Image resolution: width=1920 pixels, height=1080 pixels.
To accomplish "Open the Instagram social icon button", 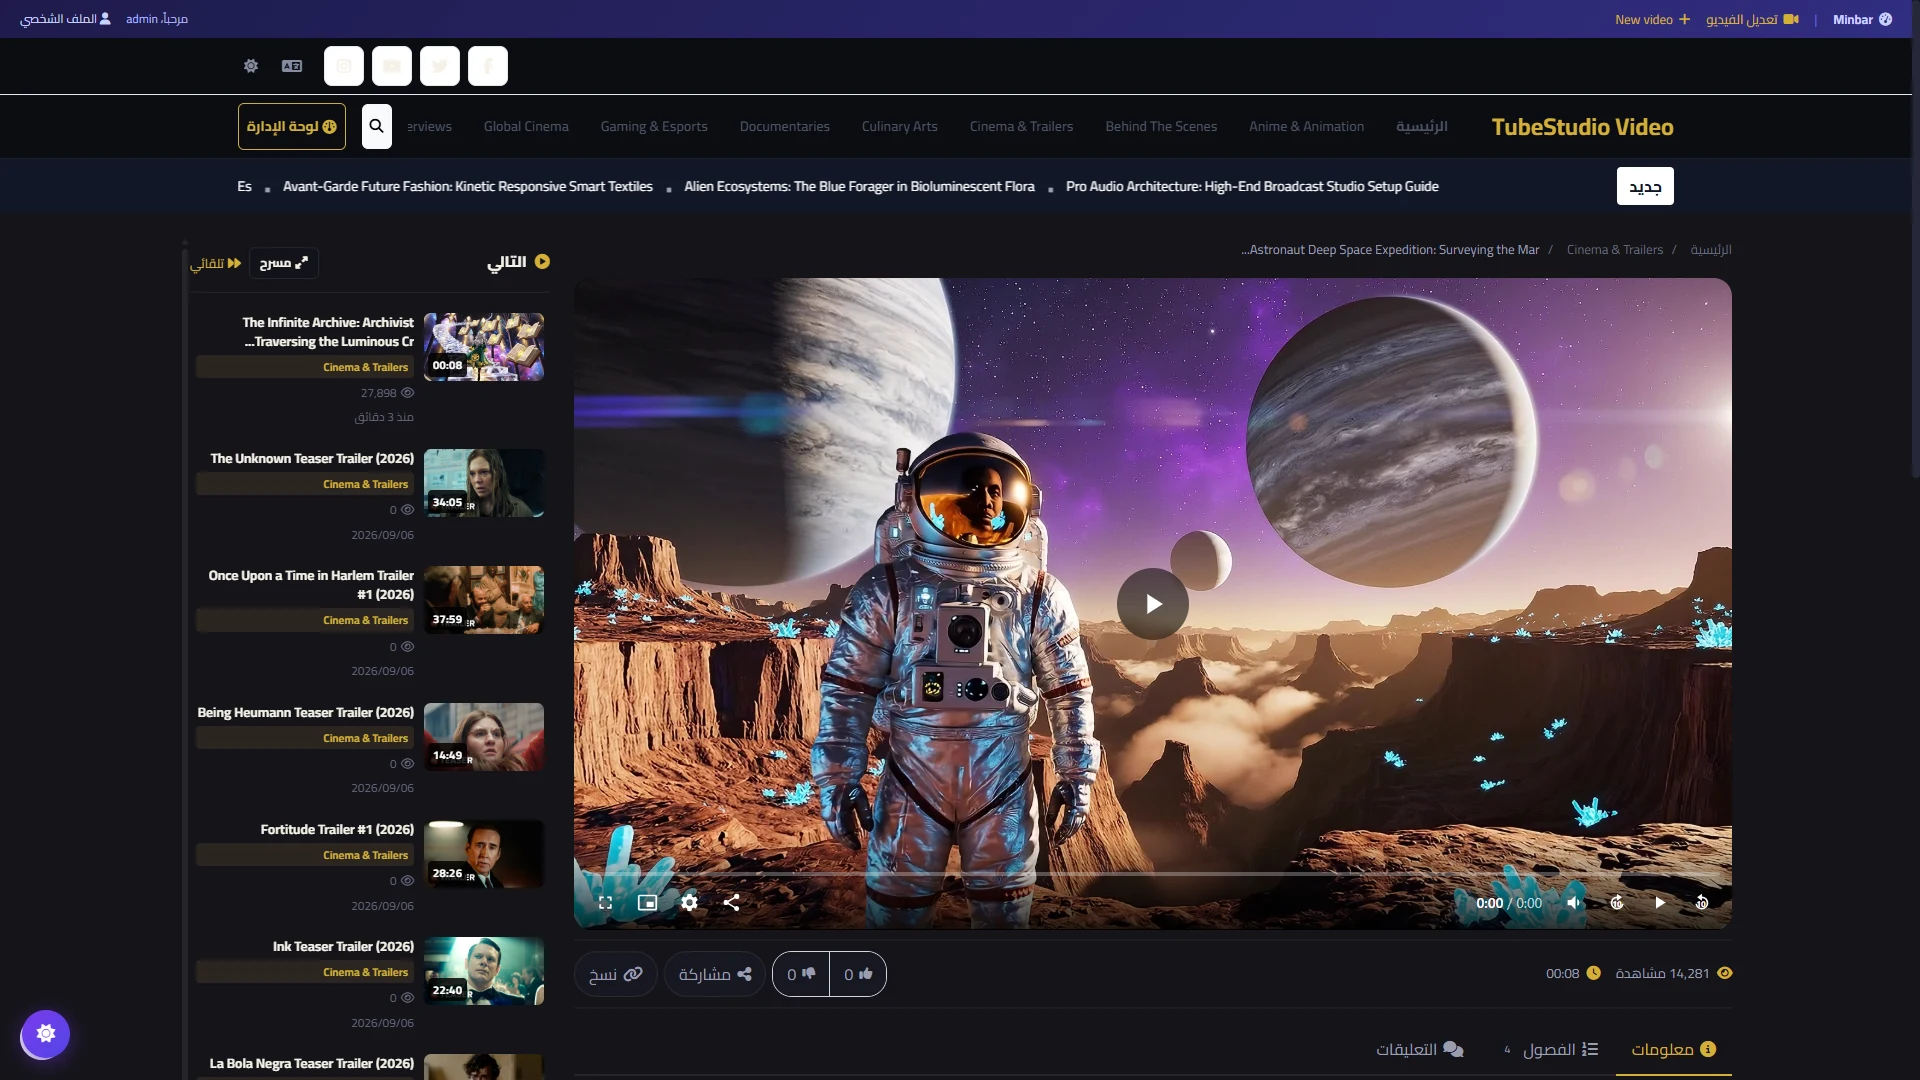I will (344, 66).
